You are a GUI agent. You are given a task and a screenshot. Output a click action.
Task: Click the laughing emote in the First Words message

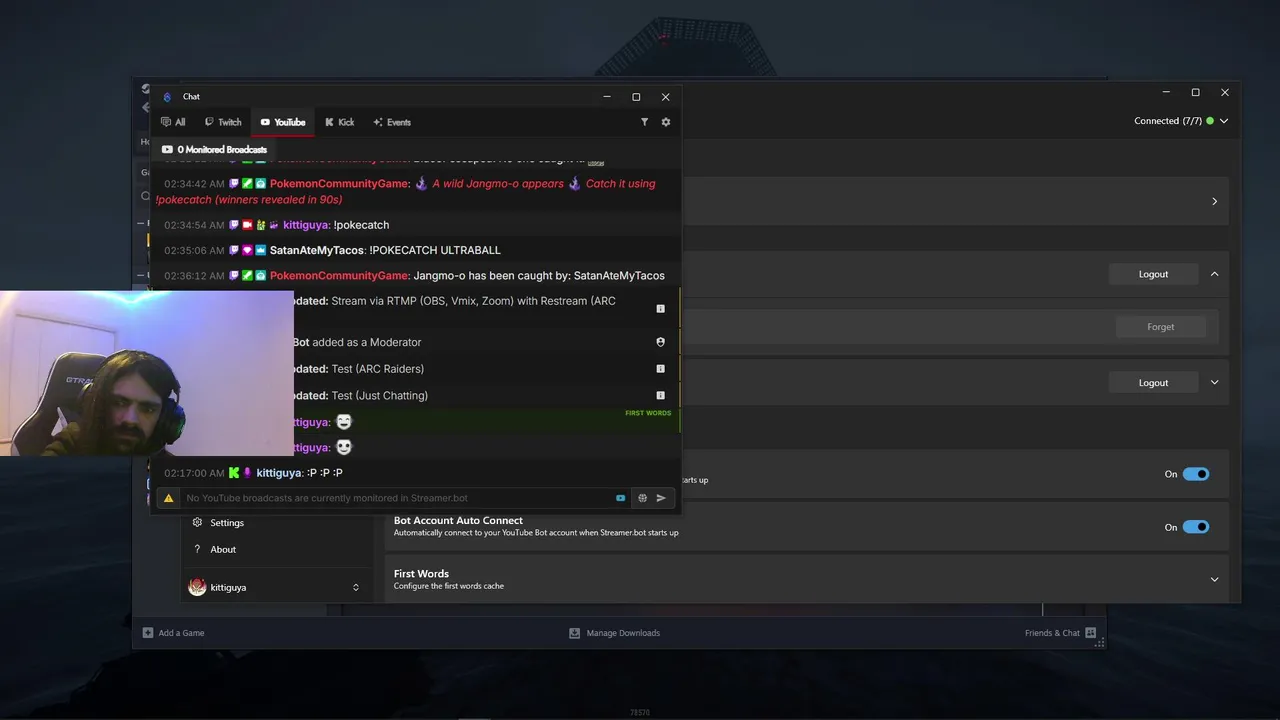[344, 422]
